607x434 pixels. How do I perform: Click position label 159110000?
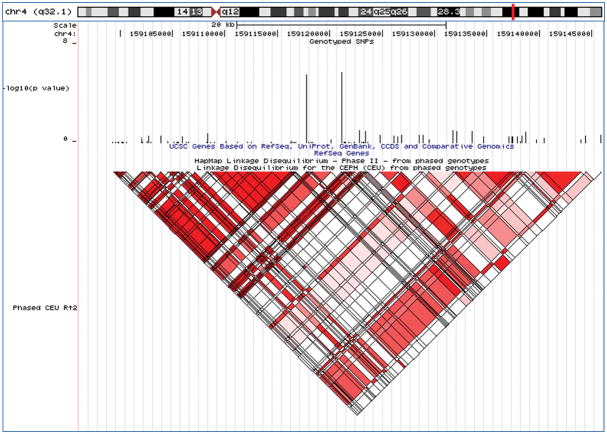point(203,34)
